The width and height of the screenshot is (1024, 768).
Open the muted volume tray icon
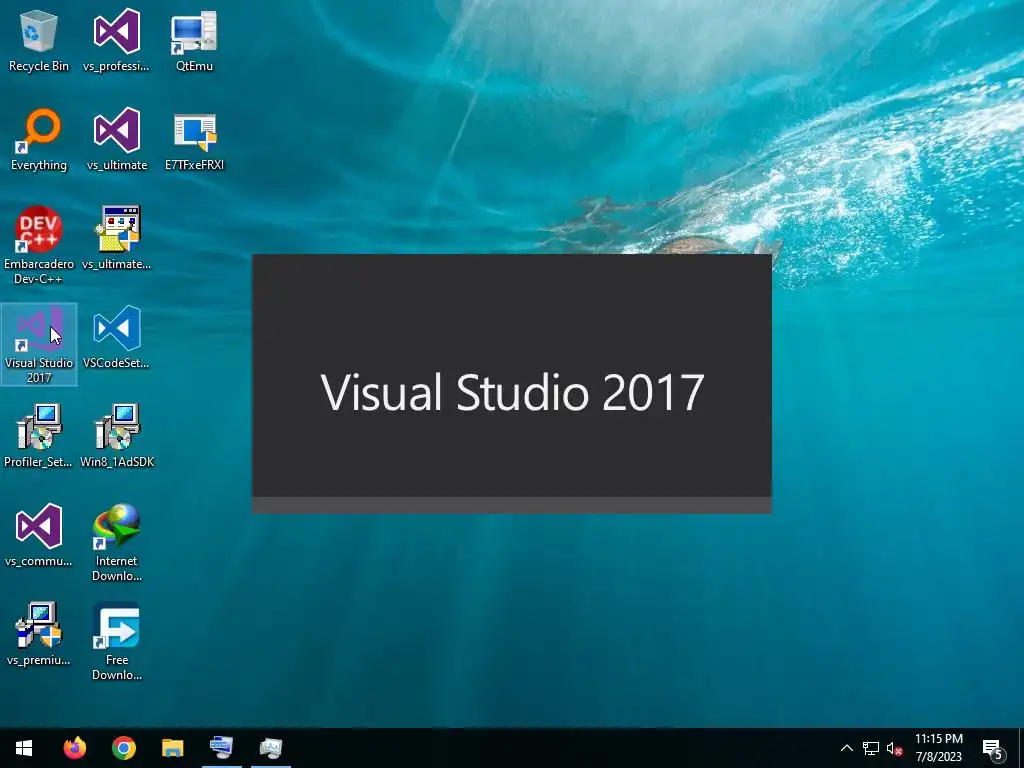click(x=895, y=748)
